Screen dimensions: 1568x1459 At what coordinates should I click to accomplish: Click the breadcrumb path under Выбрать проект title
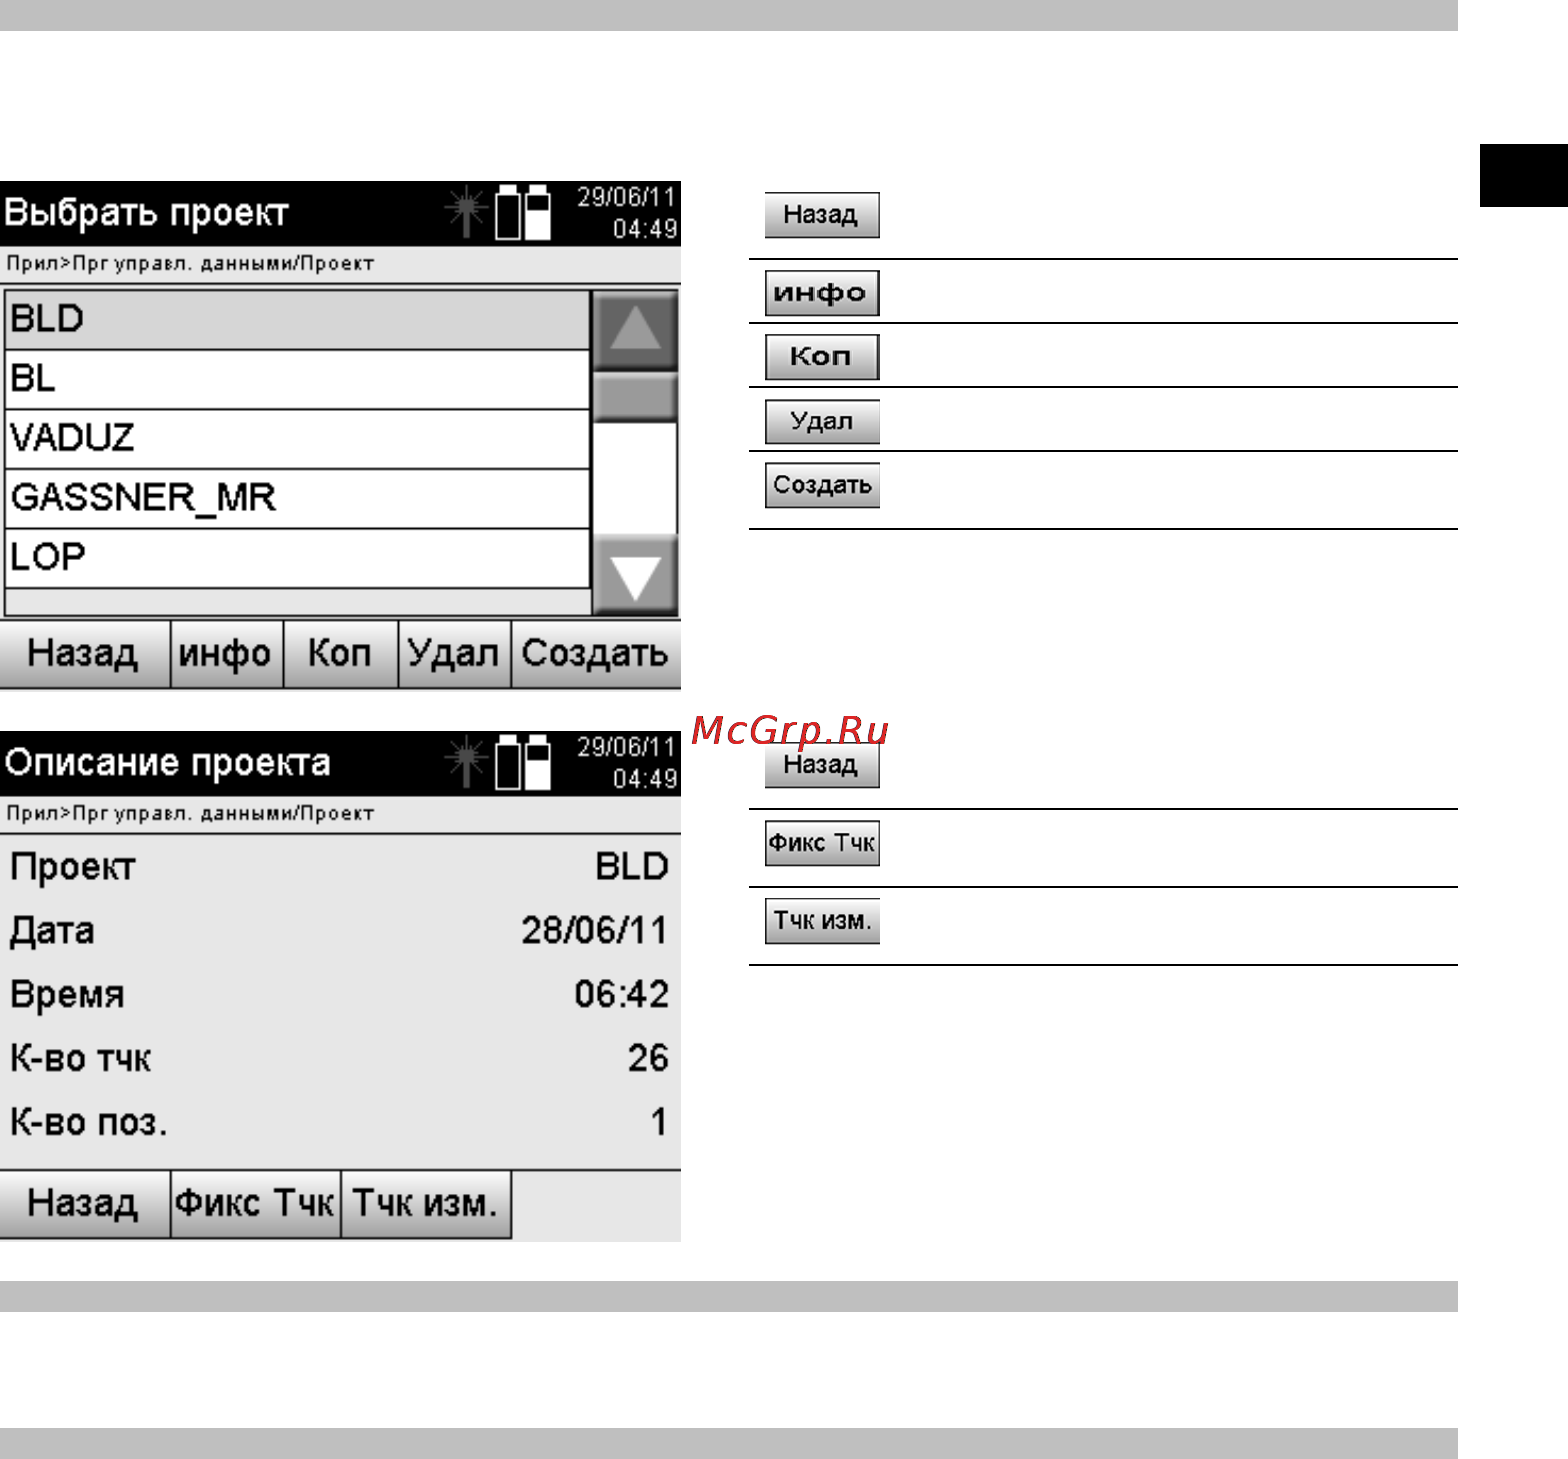click(x=190, y=264)
